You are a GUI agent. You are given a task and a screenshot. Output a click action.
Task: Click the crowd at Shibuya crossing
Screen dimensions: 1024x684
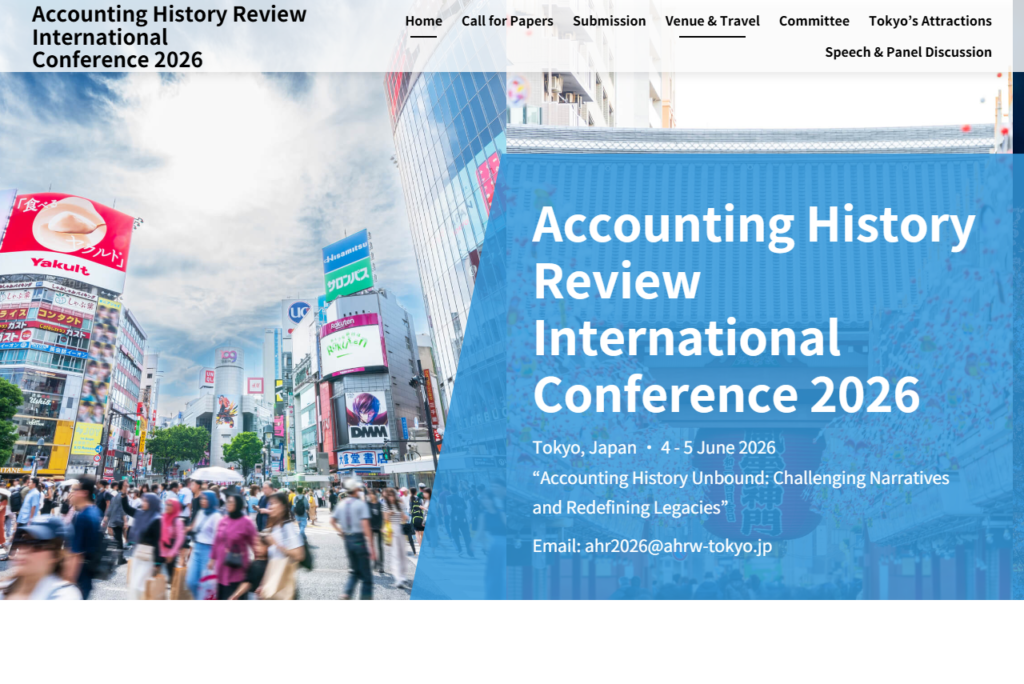pos(200,540)
